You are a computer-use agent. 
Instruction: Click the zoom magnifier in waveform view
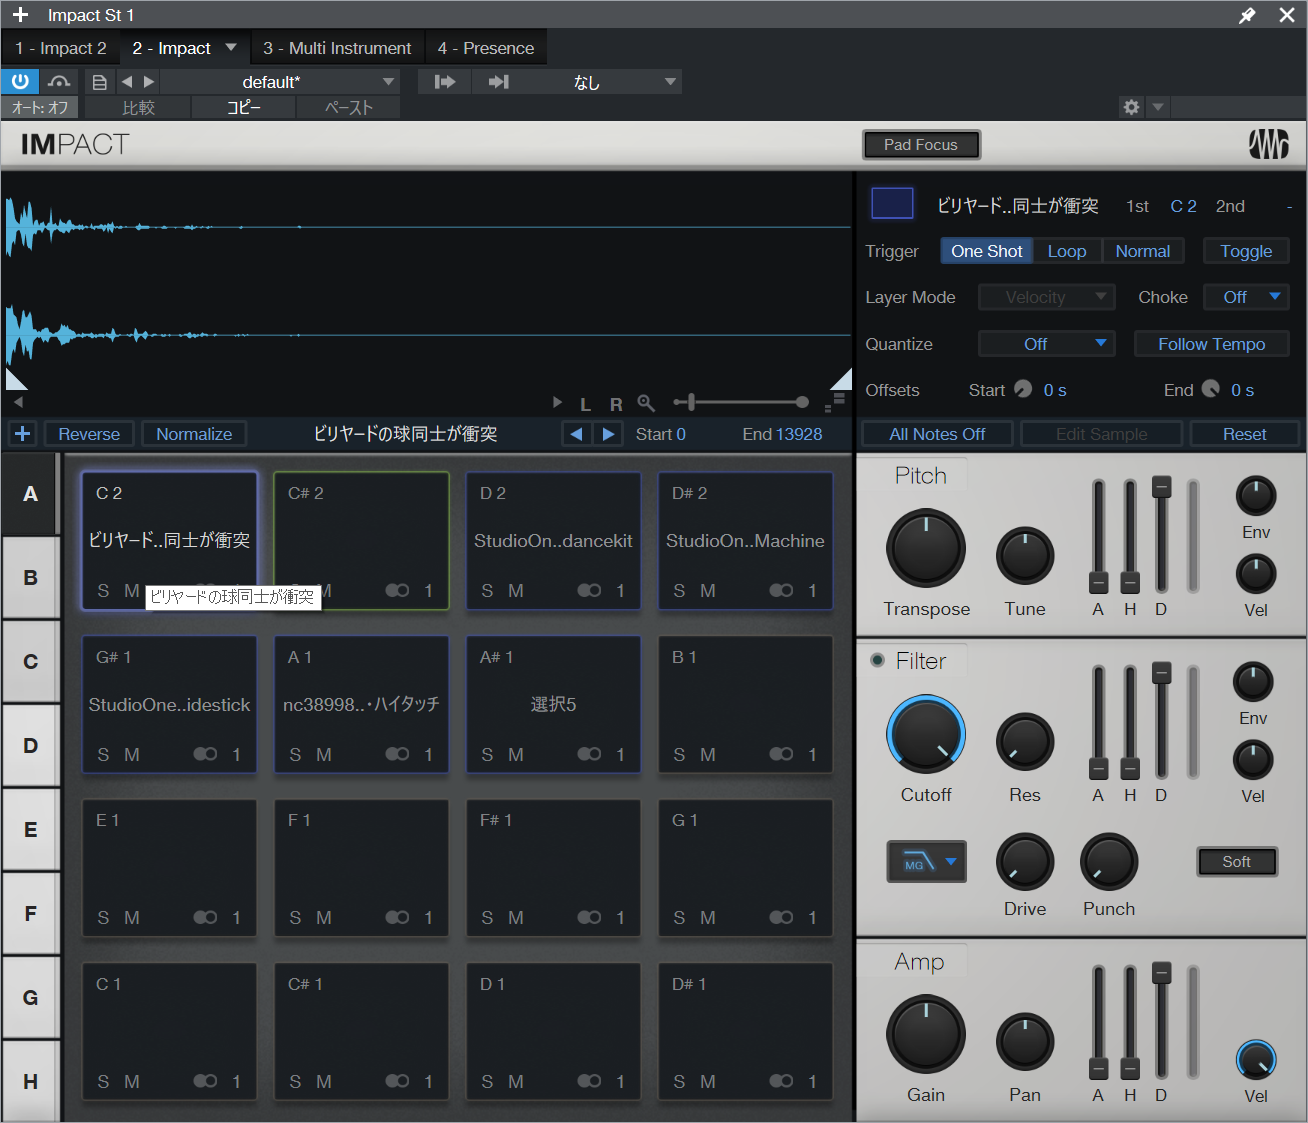point(646,403)
